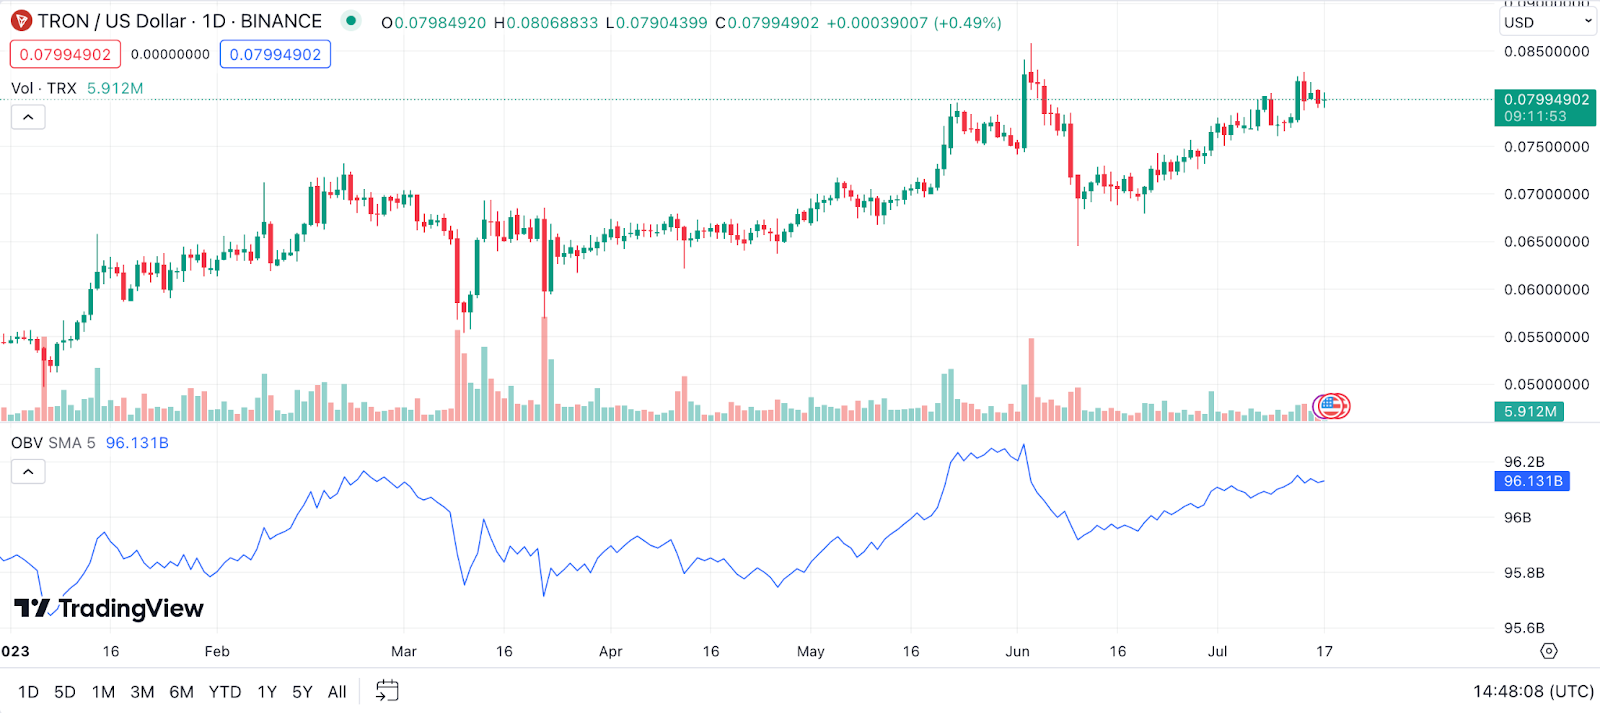Click the 96.131B OBV axis label
The image size is (1600, 713).
(1532, 481)
